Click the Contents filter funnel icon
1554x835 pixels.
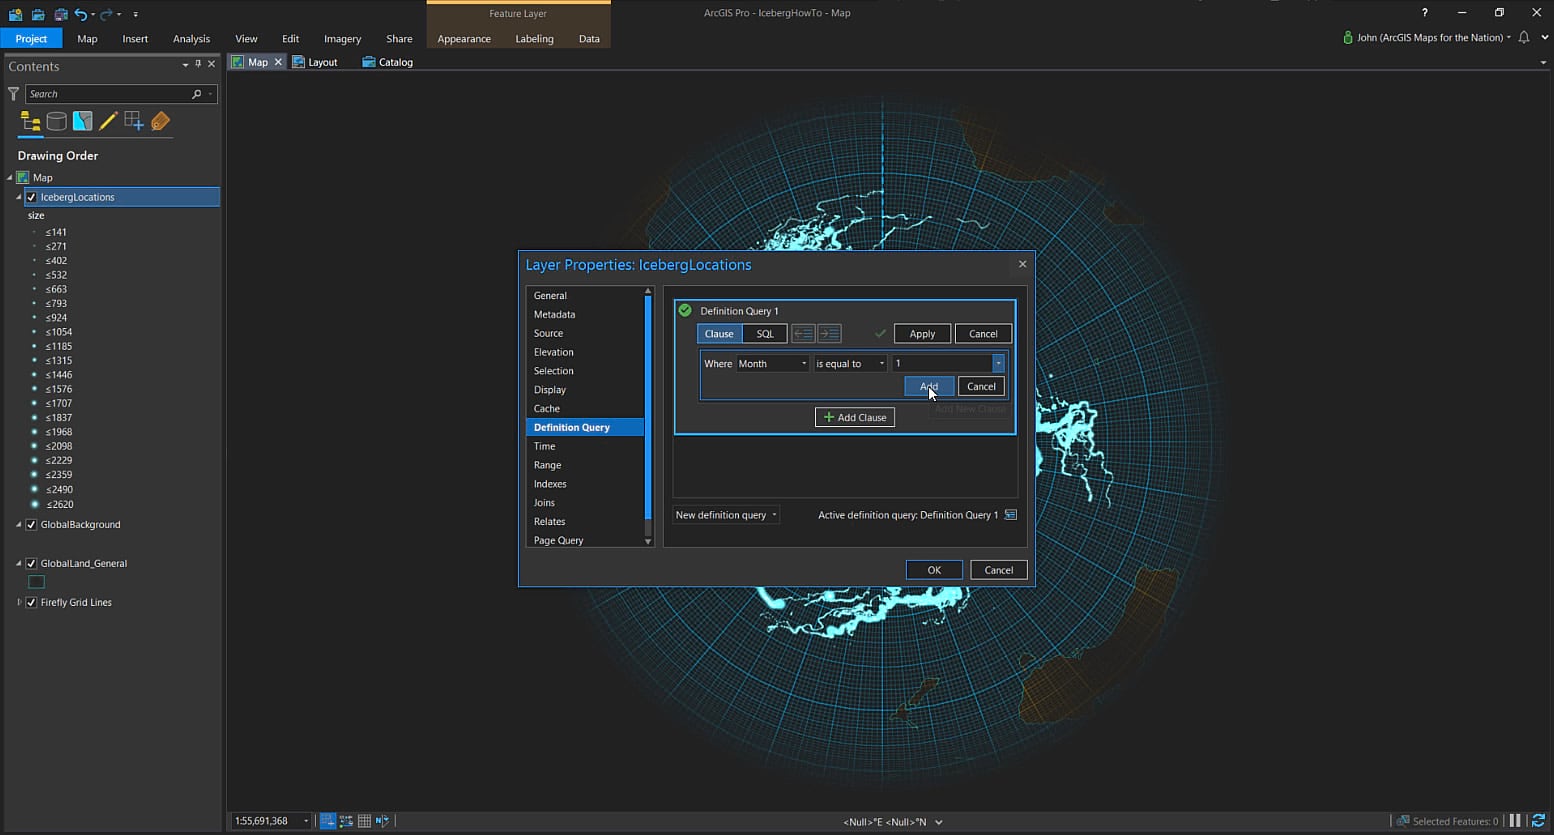(x=13, y=94)
